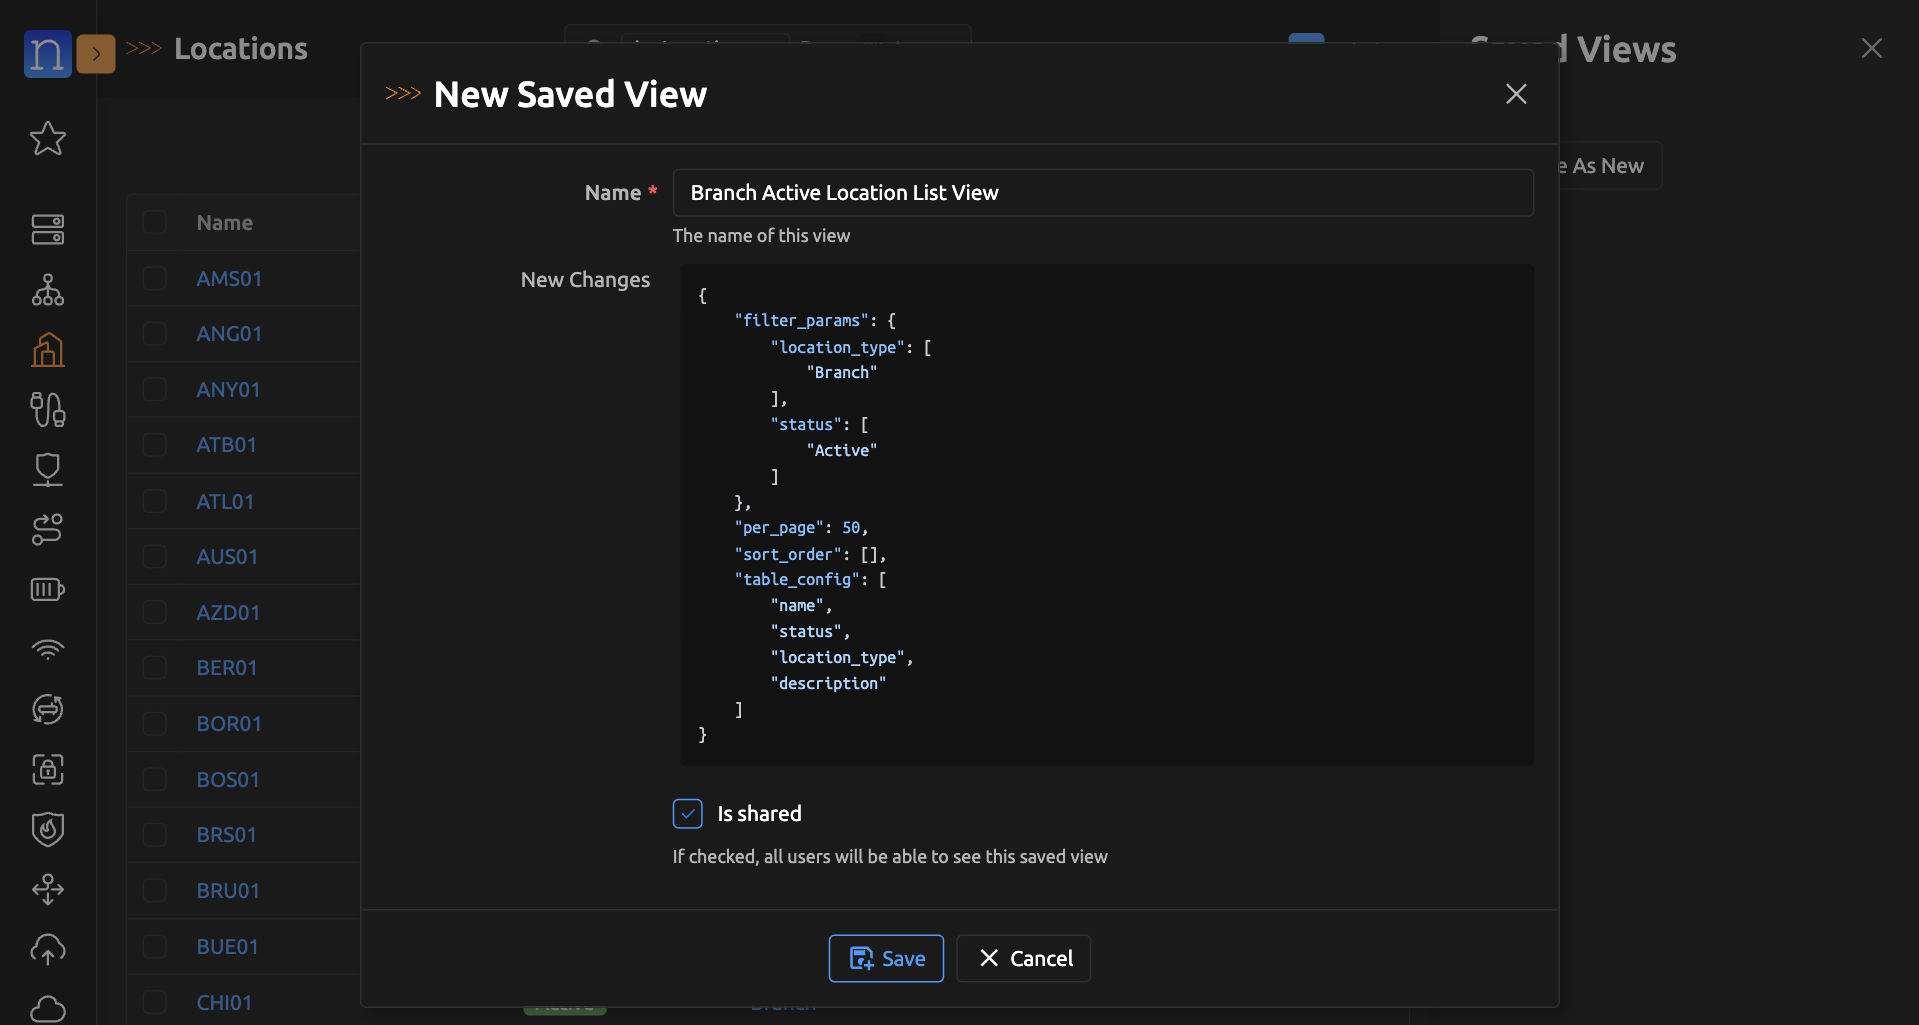The image size is (1919, 1025).
Task: Open the Organization building icon in sidebar
Action: (x=48, y=350)
